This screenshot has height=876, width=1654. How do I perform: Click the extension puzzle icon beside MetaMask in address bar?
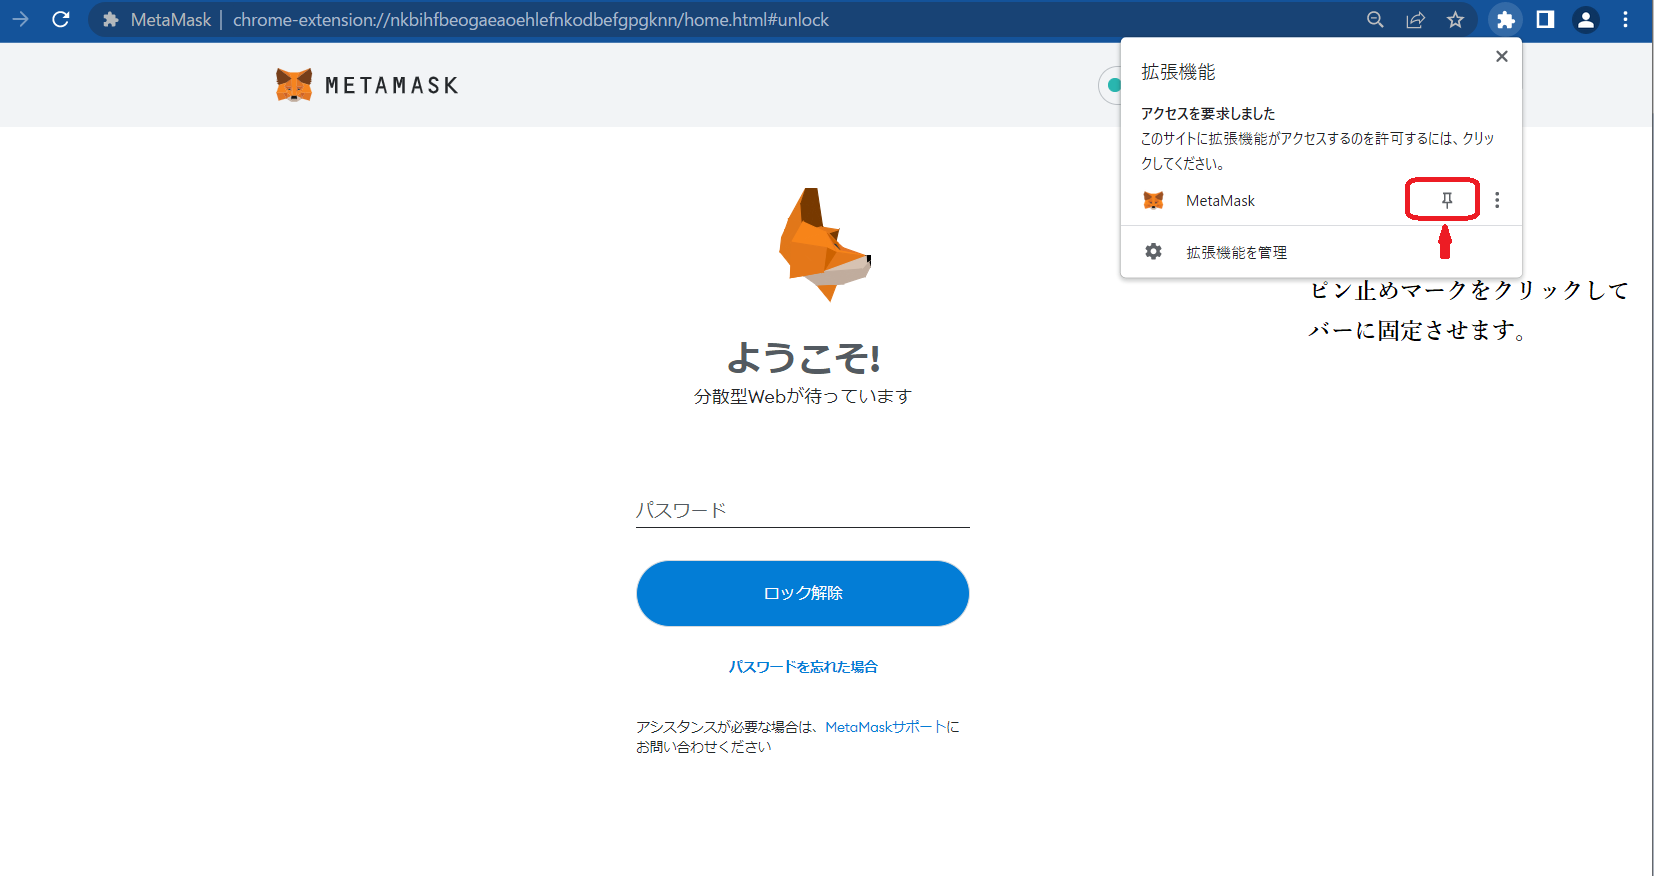(x=111, y=20)
